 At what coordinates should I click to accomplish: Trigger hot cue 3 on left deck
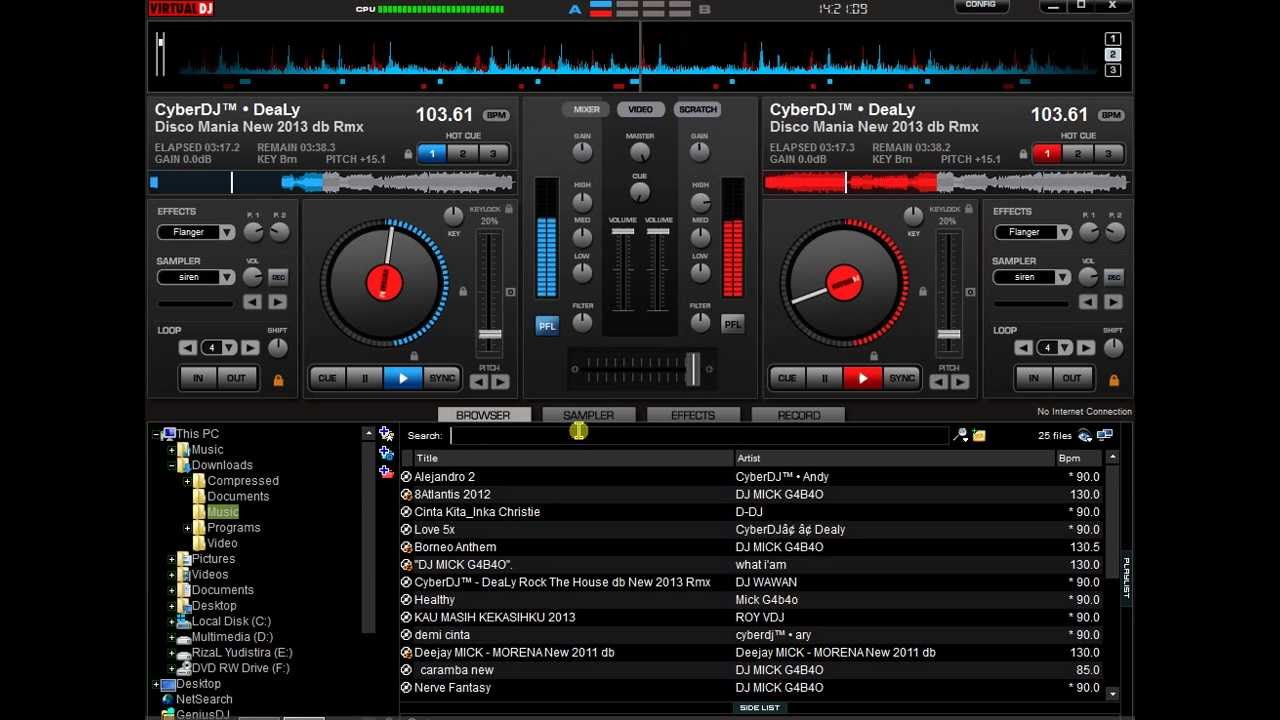(493, 154)
